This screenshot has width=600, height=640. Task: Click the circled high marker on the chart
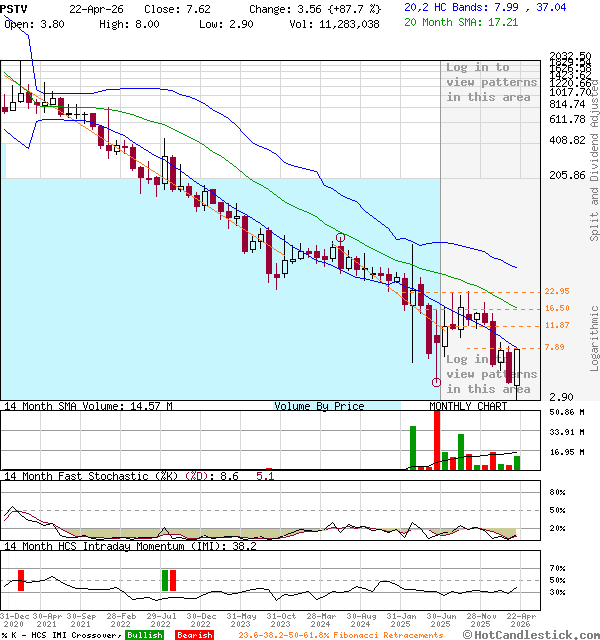coord(340,238)
